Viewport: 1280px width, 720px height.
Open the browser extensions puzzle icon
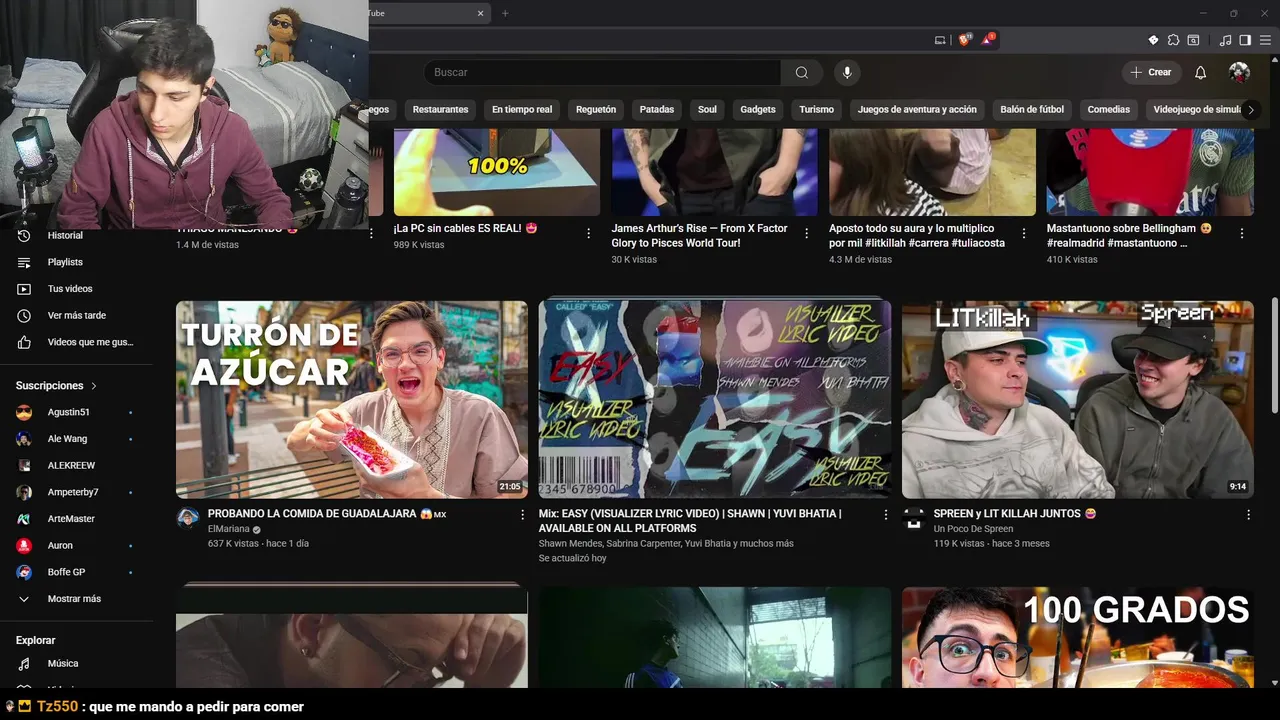[x=1173, y=40]
